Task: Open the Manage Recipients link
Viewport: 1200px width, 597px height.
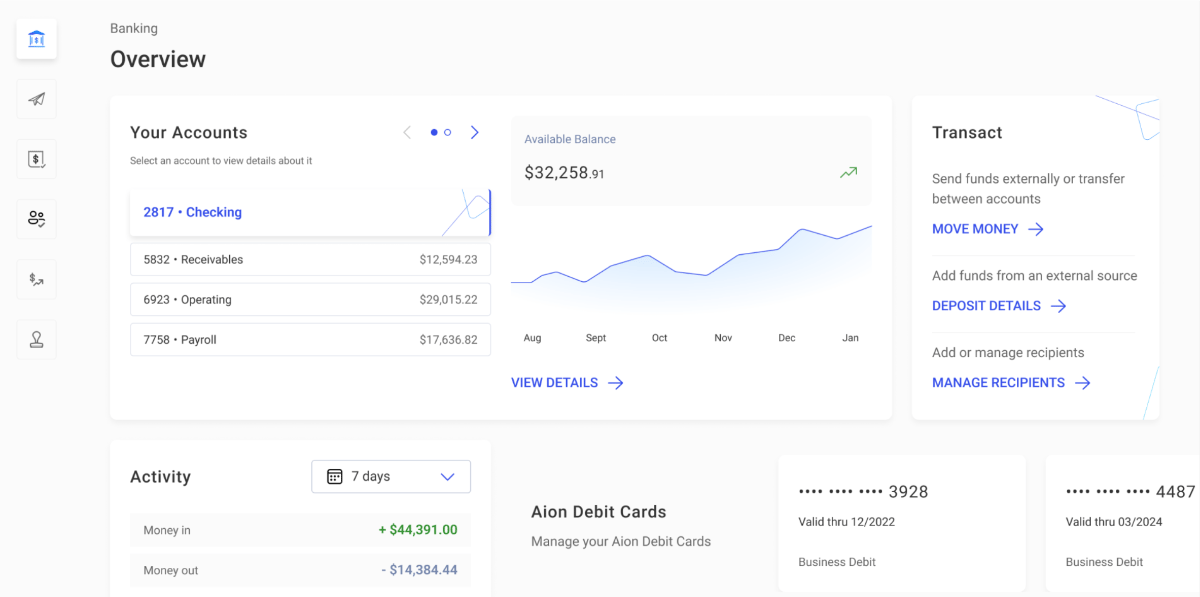Action: click(1011, 382)
